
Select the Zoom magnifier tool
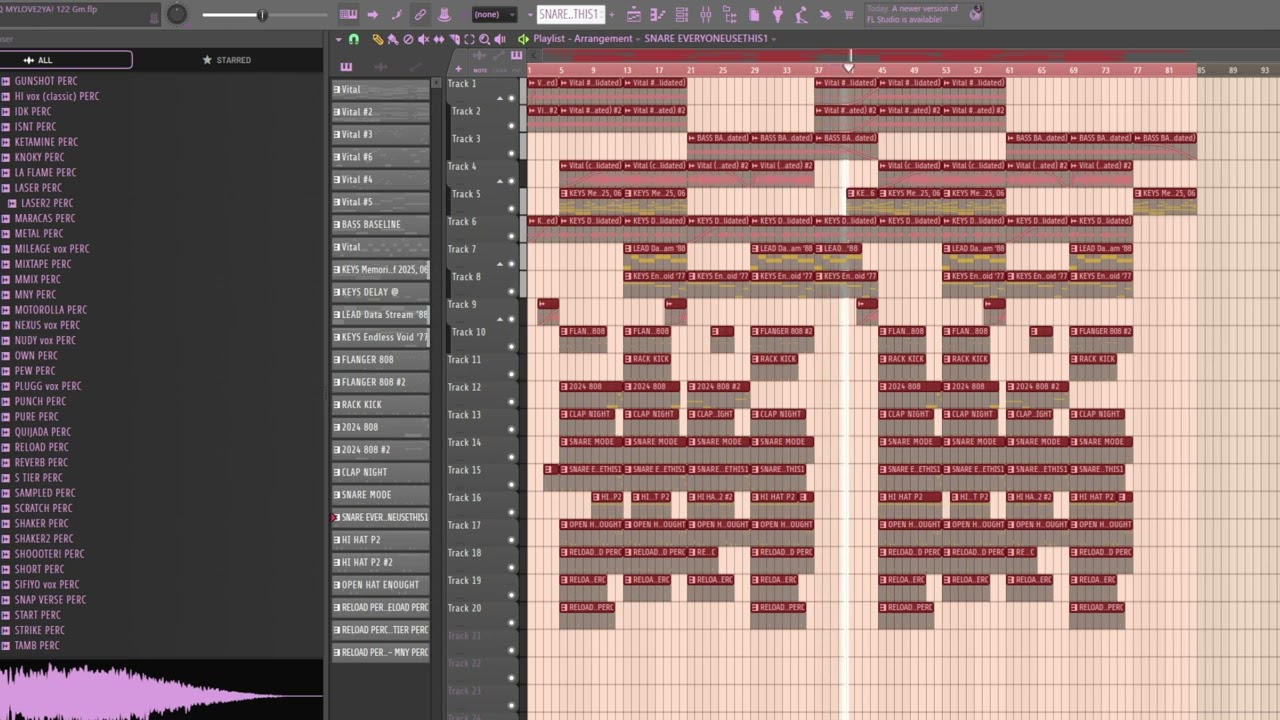click(484, 39)
